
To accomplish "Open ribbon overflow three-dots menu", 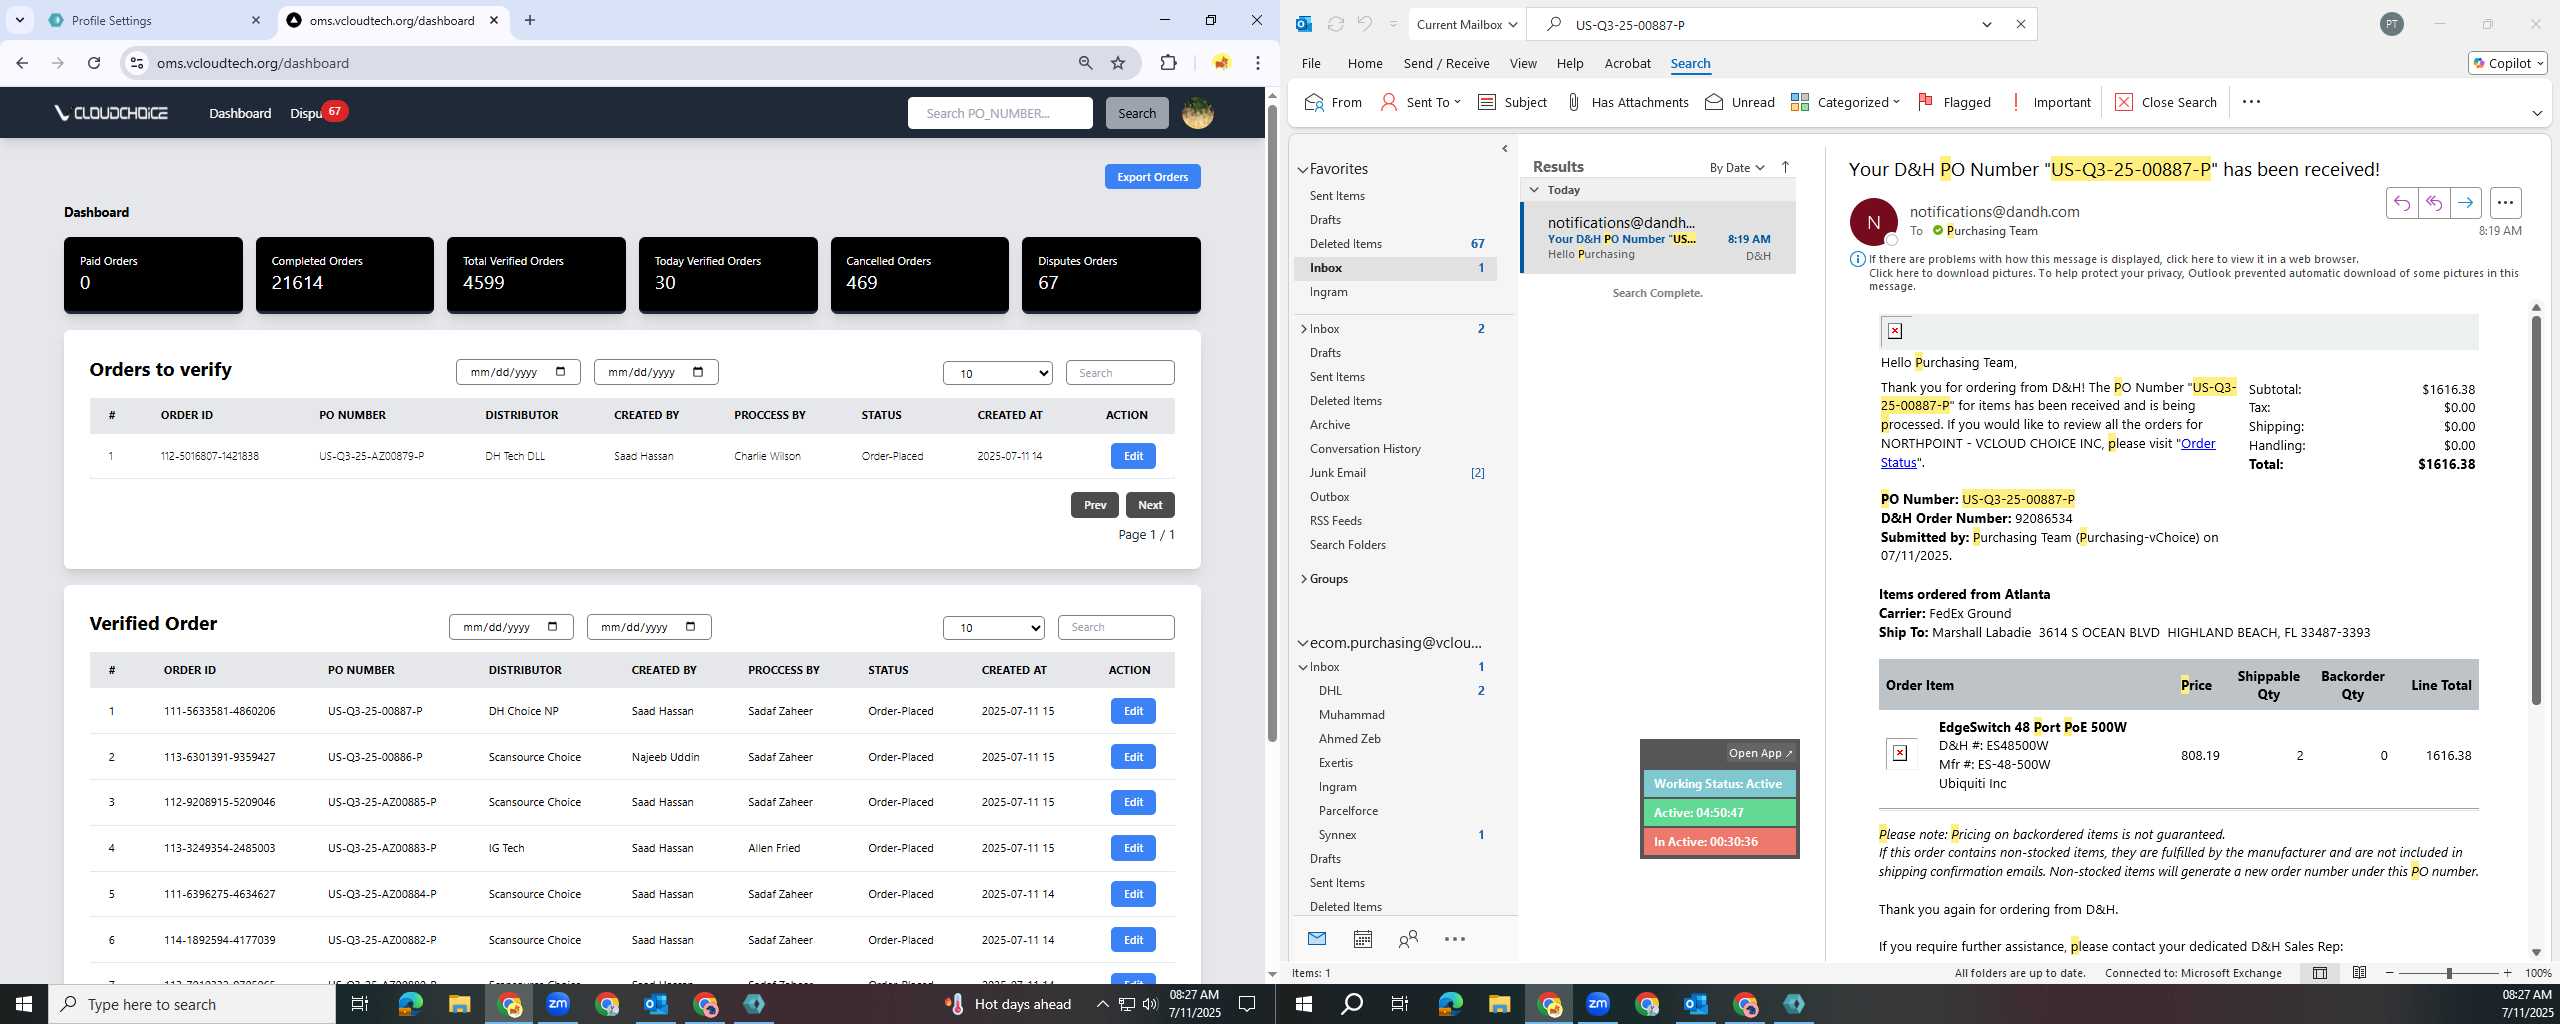I will [x=2251, y=102].
